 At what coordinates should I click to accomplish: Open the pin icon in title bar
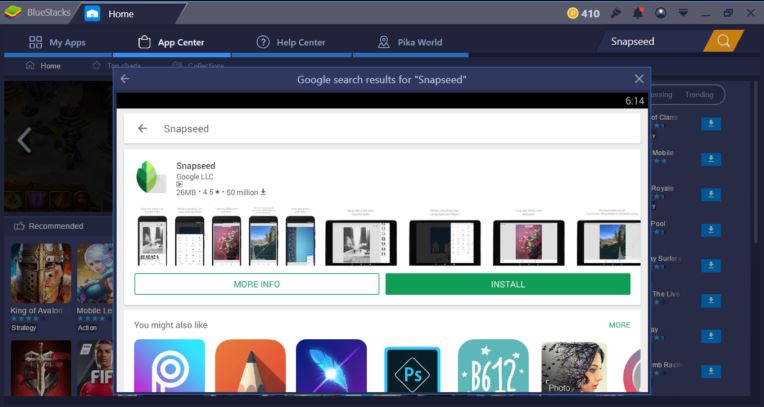coord(616,13)
